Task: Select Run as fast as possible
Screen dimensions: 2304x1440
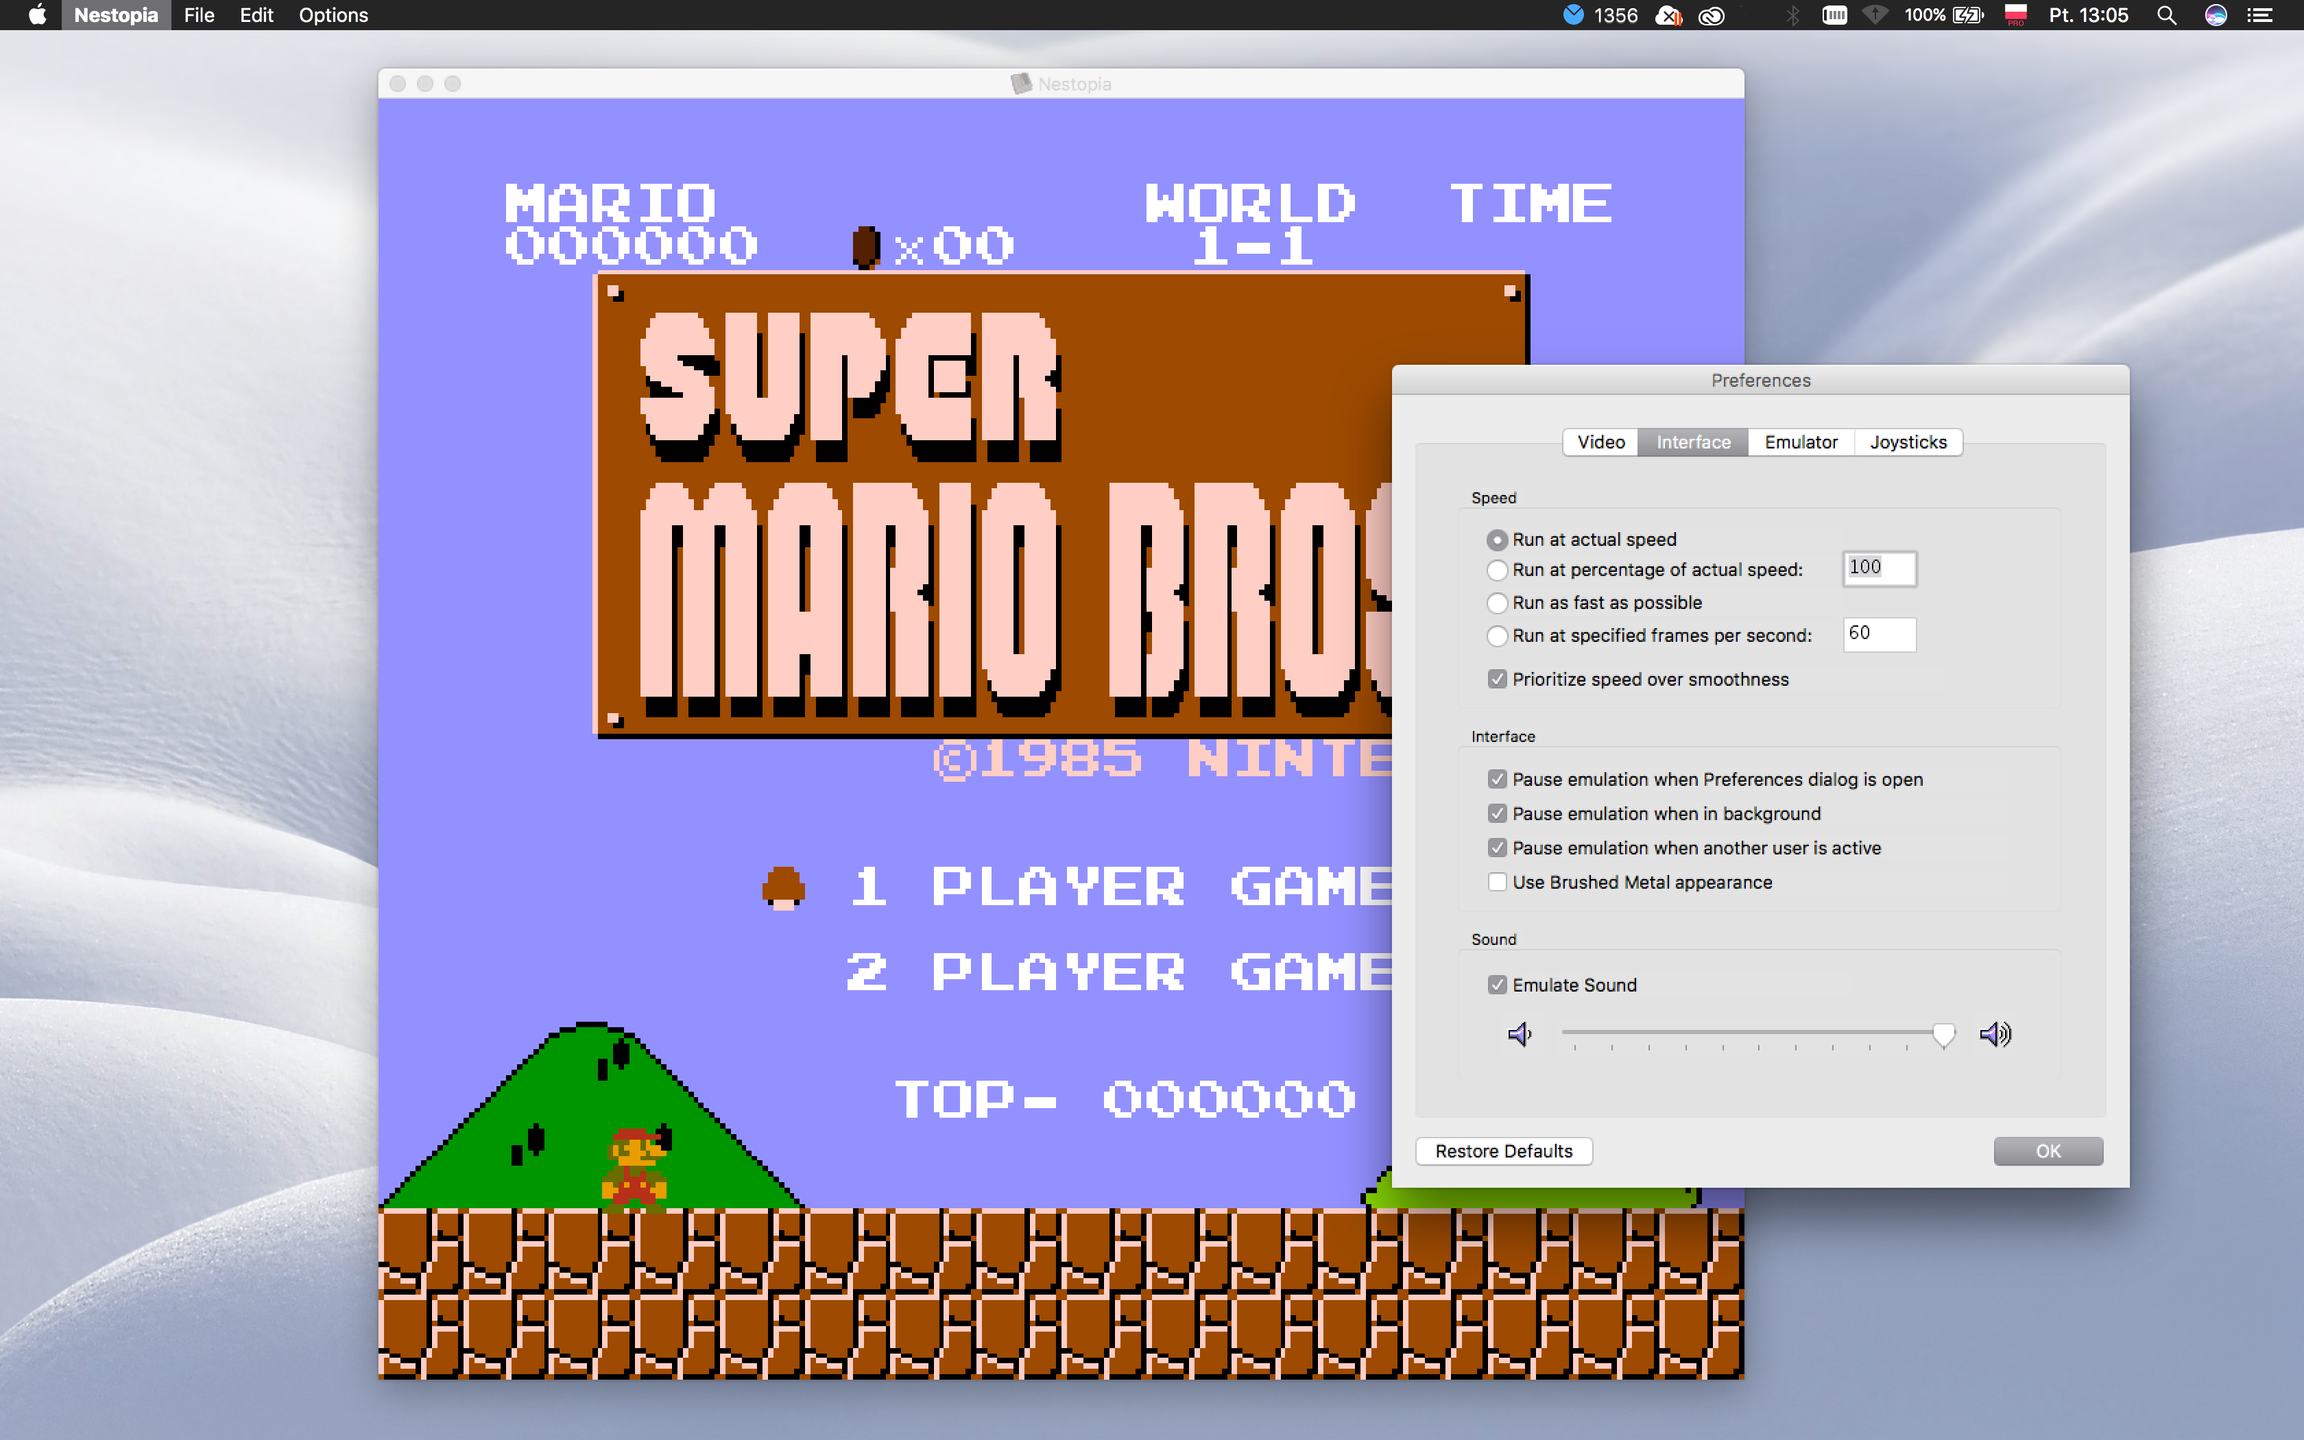Action: point(1497,603)
